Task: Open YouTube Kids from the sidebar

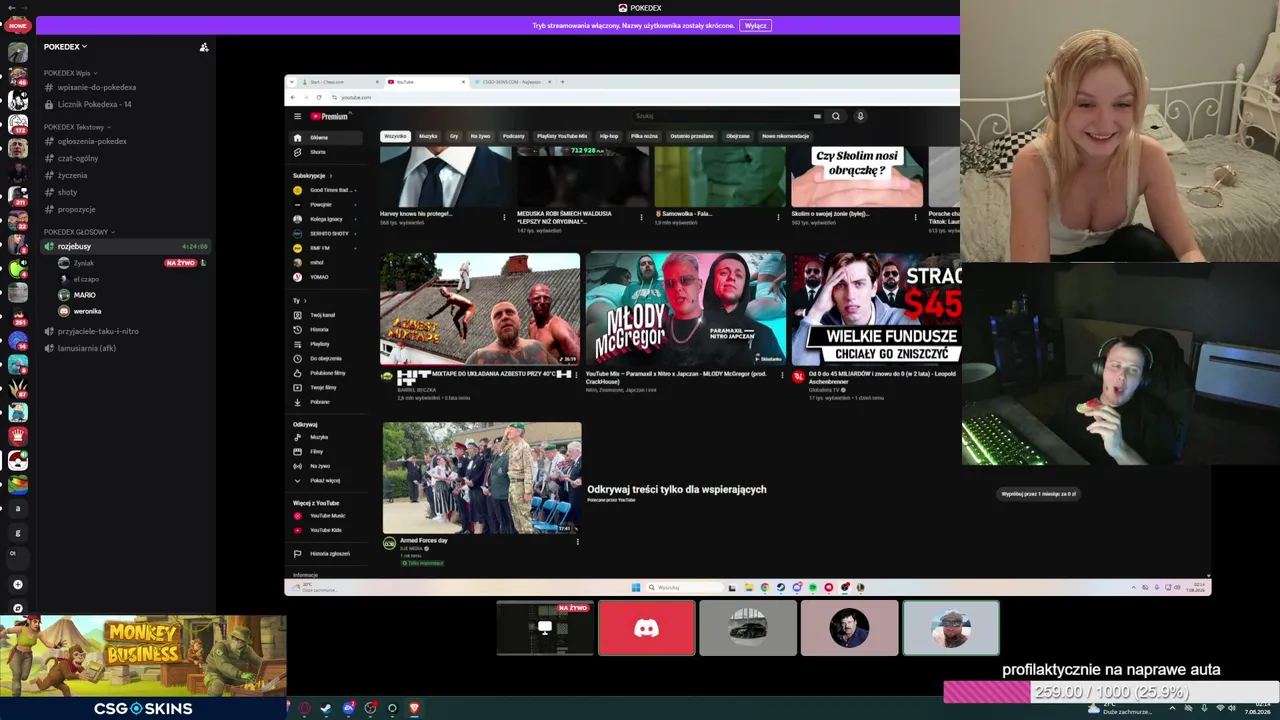Action: [x=326, y=530]
